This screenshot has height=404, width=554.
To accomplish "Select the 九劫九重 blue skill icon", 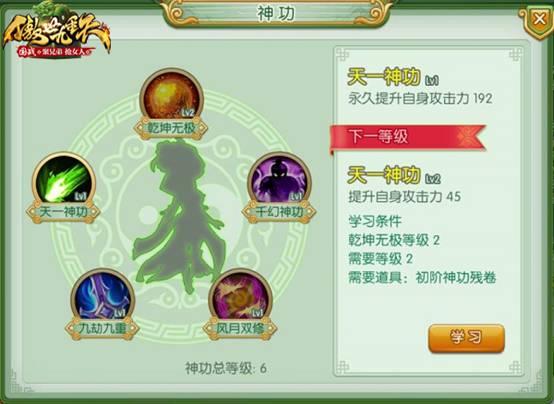I will [103, 297].
